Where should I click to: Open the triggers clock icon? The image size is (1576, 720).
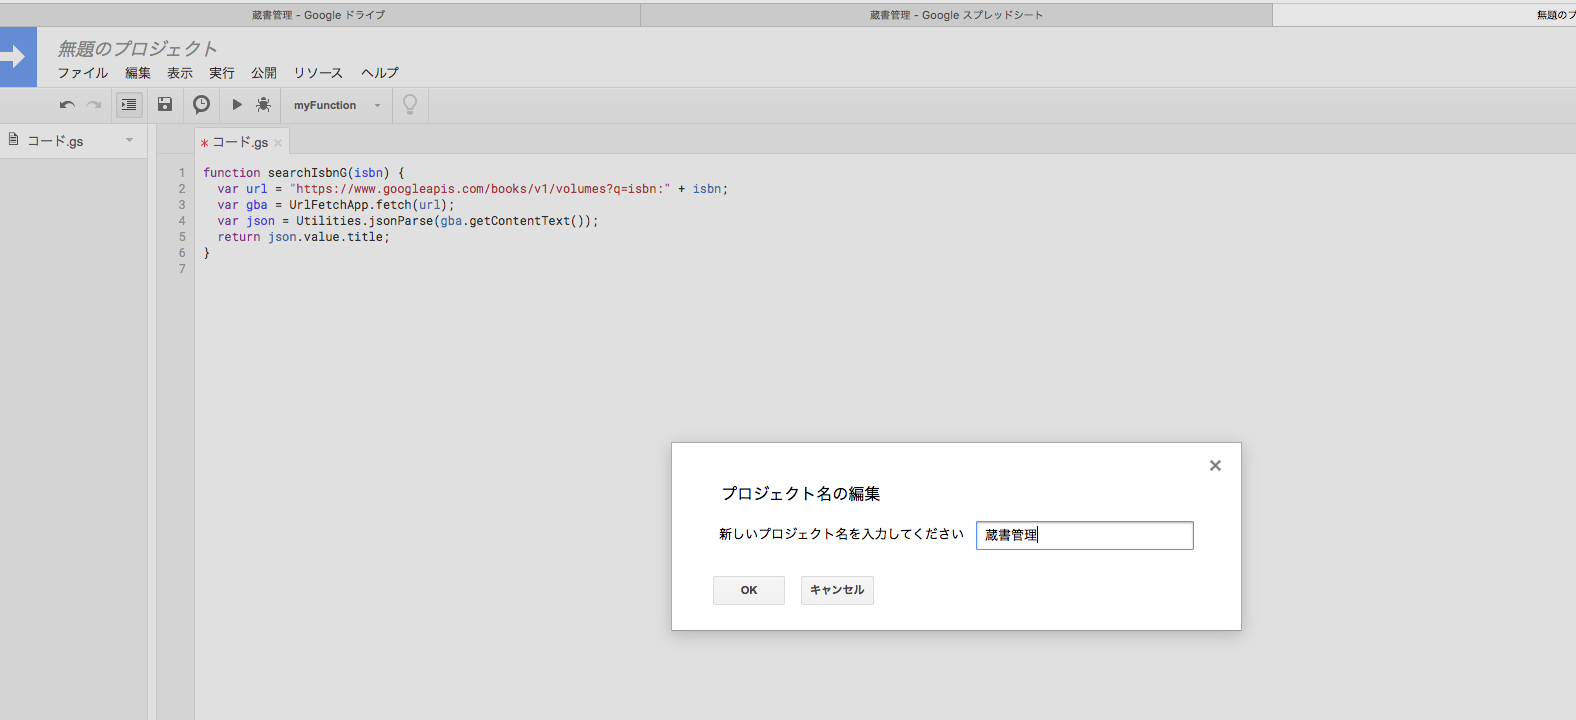201,105
